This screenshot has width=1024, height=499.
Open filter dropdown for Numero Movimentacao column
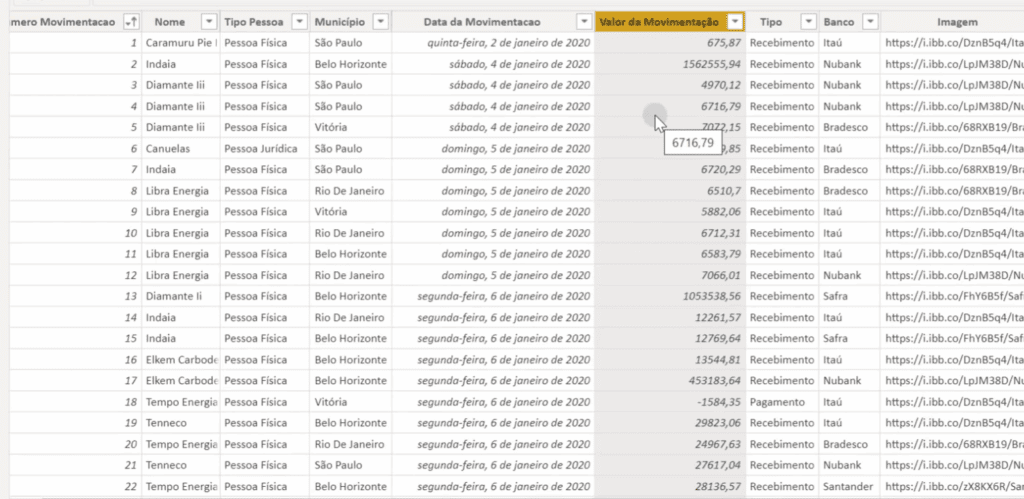(131, 22)
